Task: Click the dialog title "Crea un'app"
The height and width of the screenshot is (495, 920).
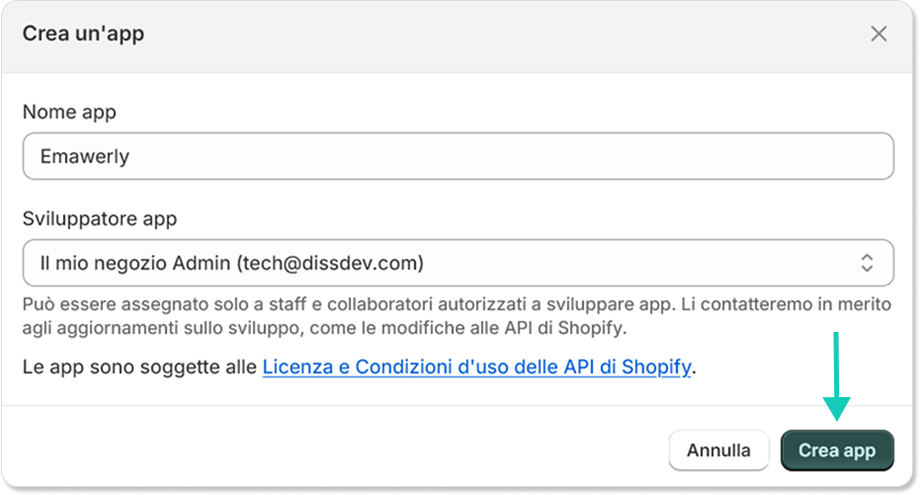Action: tap(83, 34)
